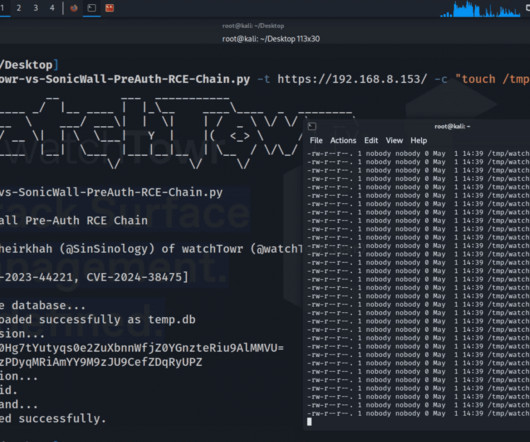Click the 'ion...' output line
This screenshot has height=442, width=530.
(x=19, y=376)
